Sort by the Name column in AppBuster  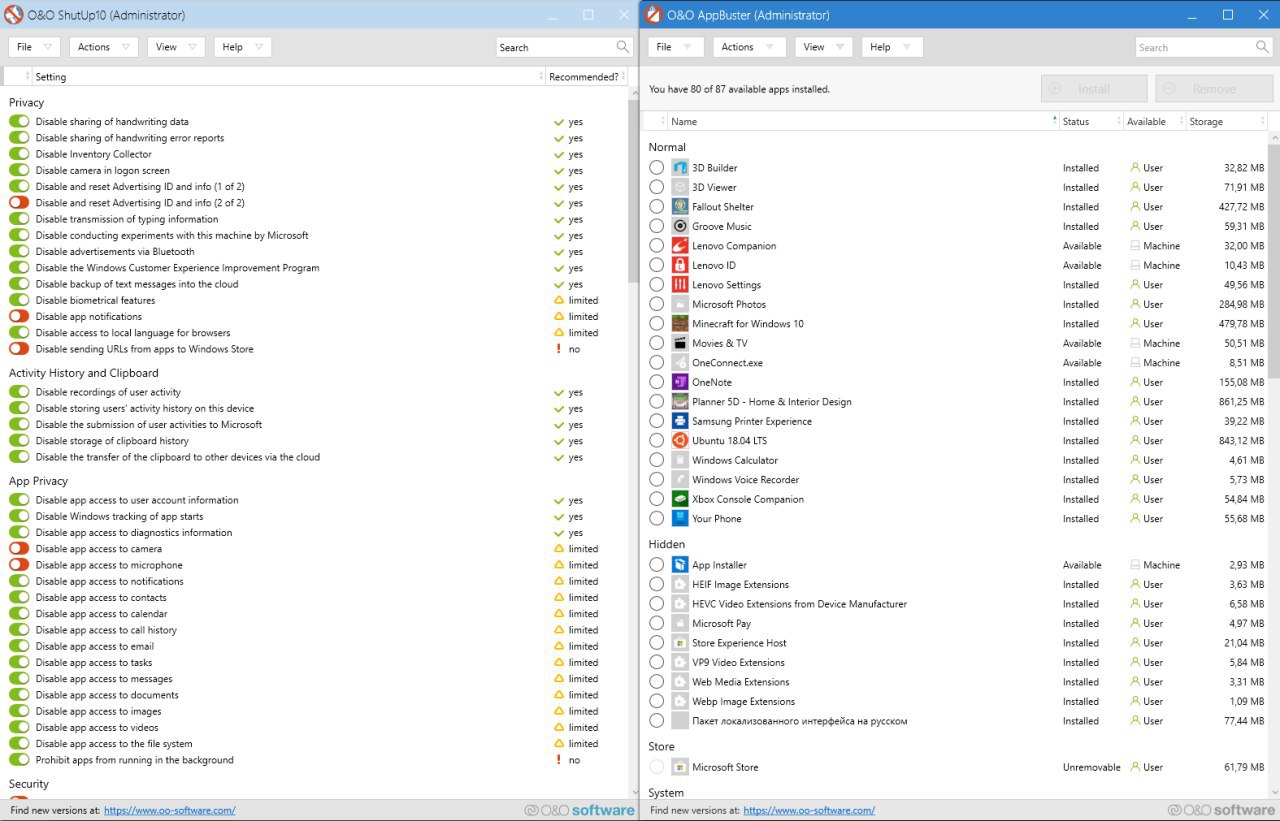(863, 121)
